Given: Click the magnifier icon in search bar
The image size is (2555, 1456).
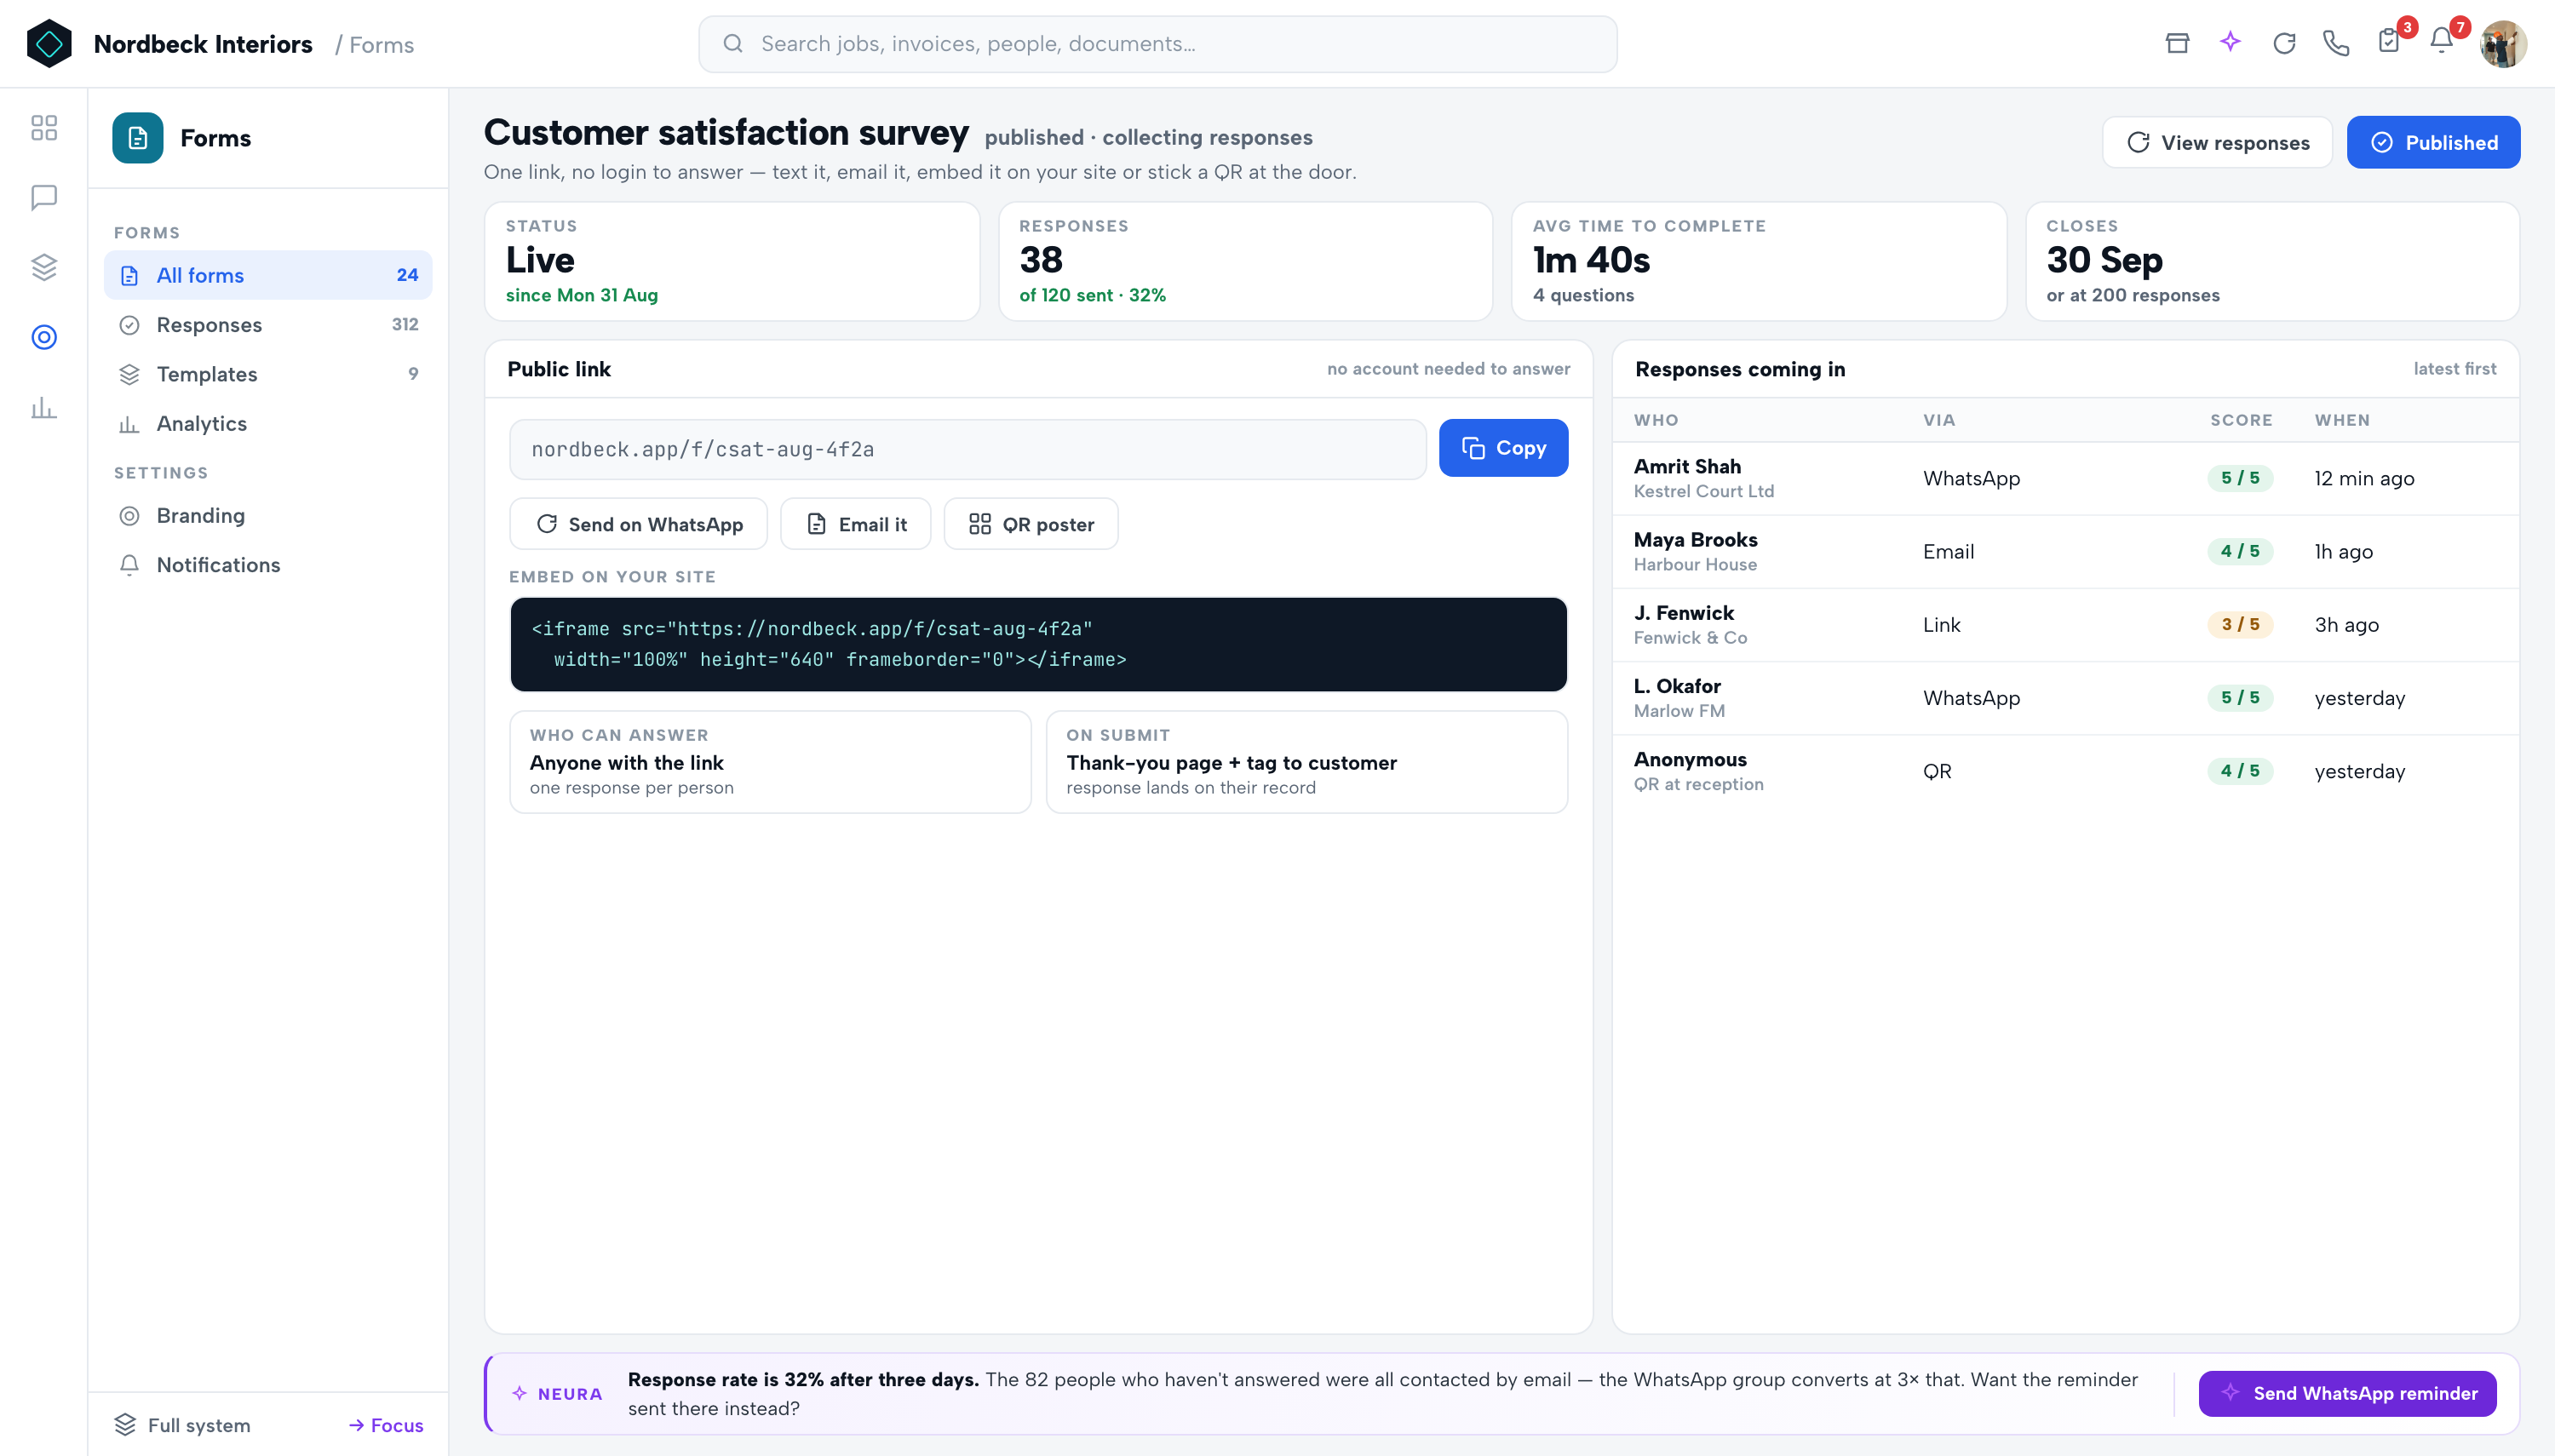Looking at the screenshot, I should click(x=733, y=44).
